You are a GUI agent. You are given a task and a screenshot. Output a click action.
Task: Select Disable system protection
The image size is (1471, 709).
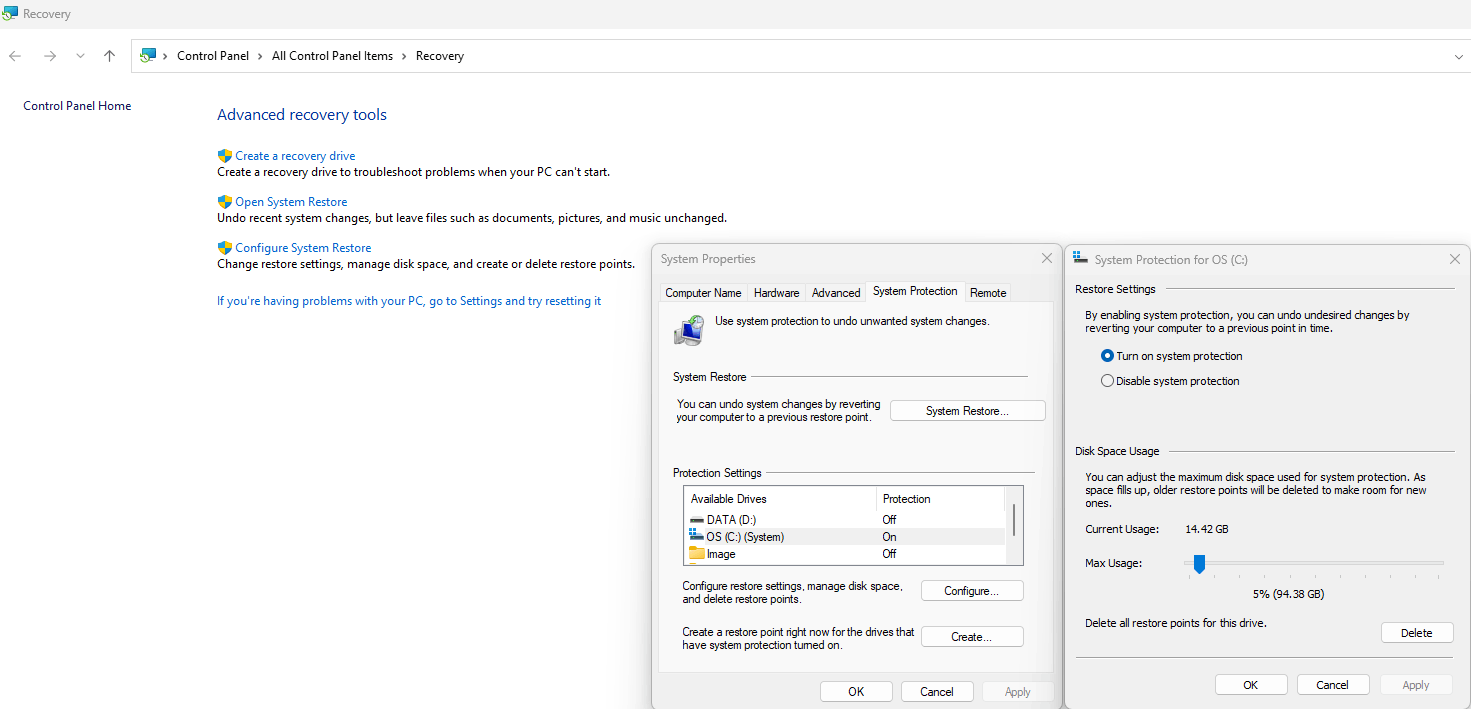coord(1107,380)
